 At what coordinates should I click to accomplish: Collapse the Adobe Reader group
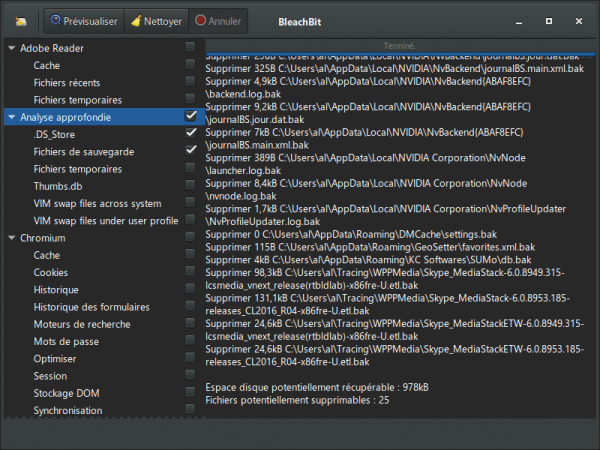pyautogui.click(x=12, y=48)
